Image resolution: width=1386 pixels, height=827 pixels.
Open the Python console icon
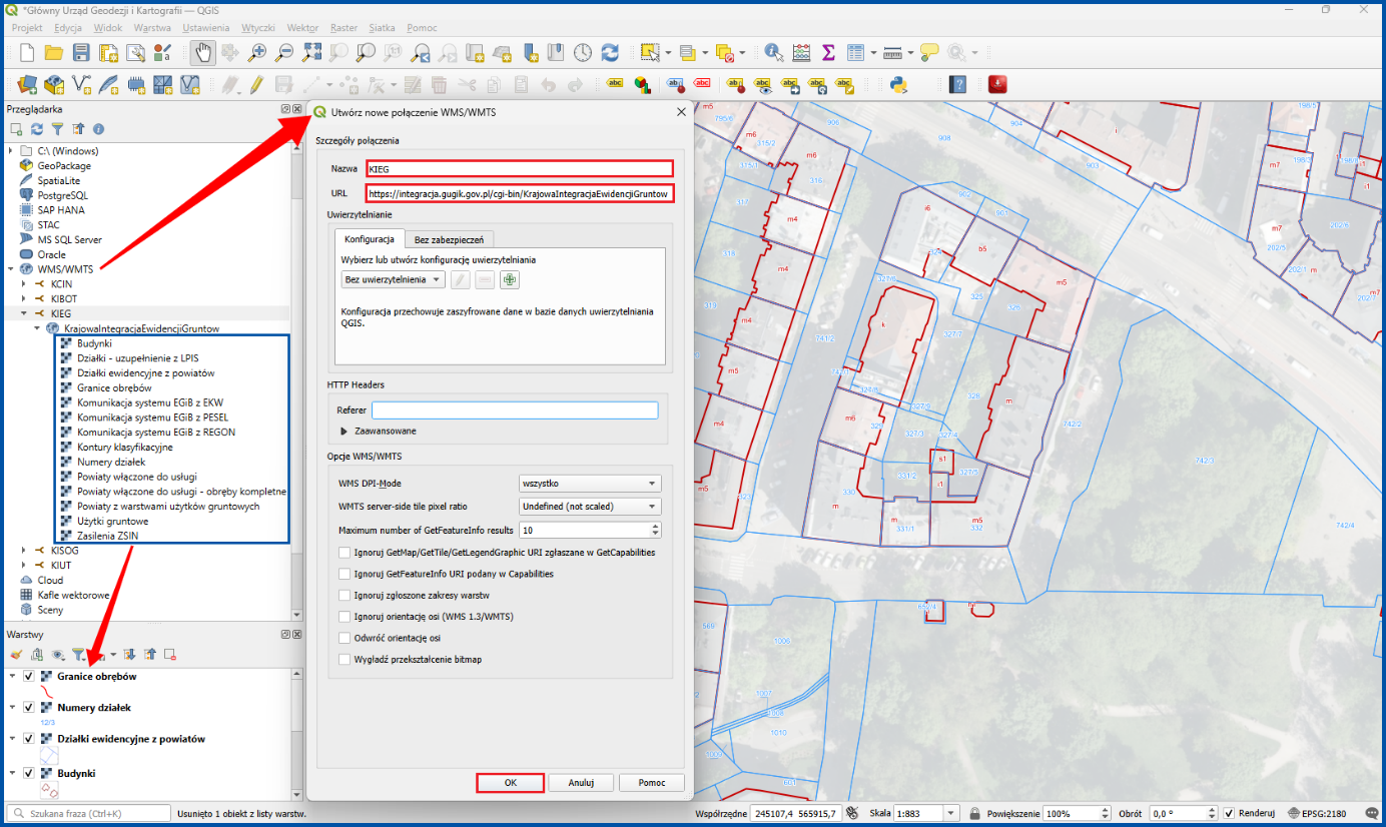click(898, 85)
